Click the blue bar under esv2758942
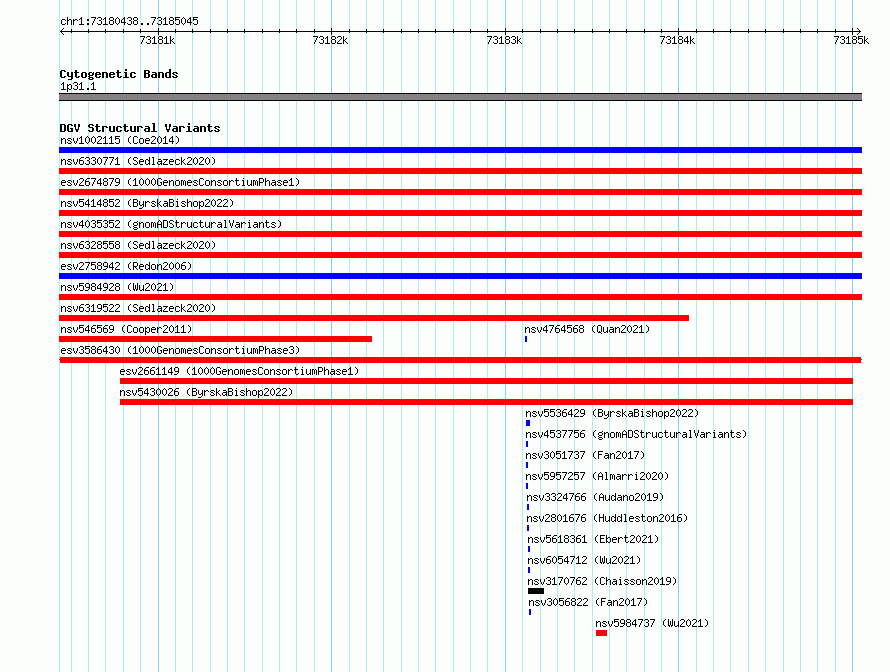The width and height of the screenshot is (890, 672). pos(460,276)
